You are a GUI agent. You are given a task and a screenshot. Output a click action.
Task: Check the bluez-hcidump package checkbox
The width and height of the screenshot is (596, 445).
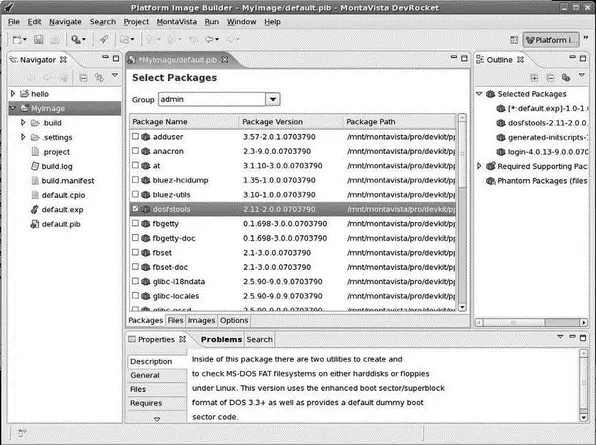(135, 179)
